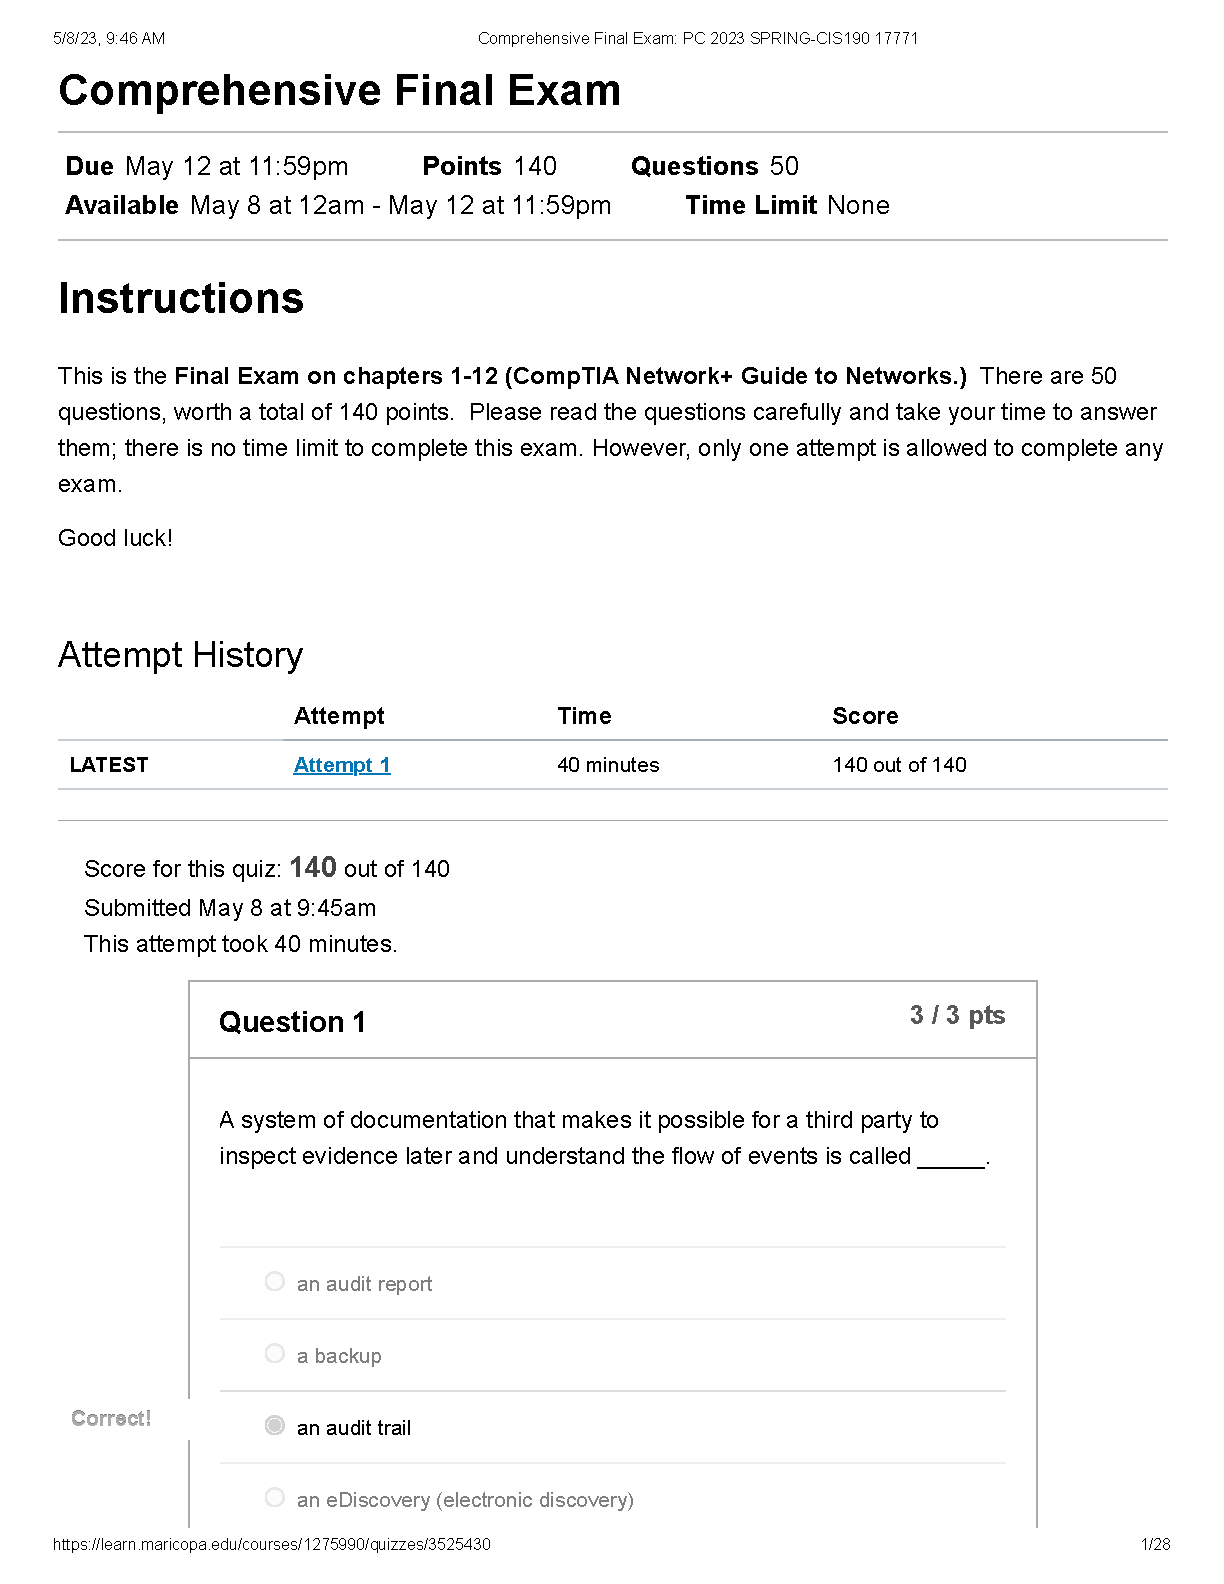The width and height of the screenshot is (1224, 1584).
Task: Select the 'an audit report' radio option
Action: click(x=275, y=1281)
